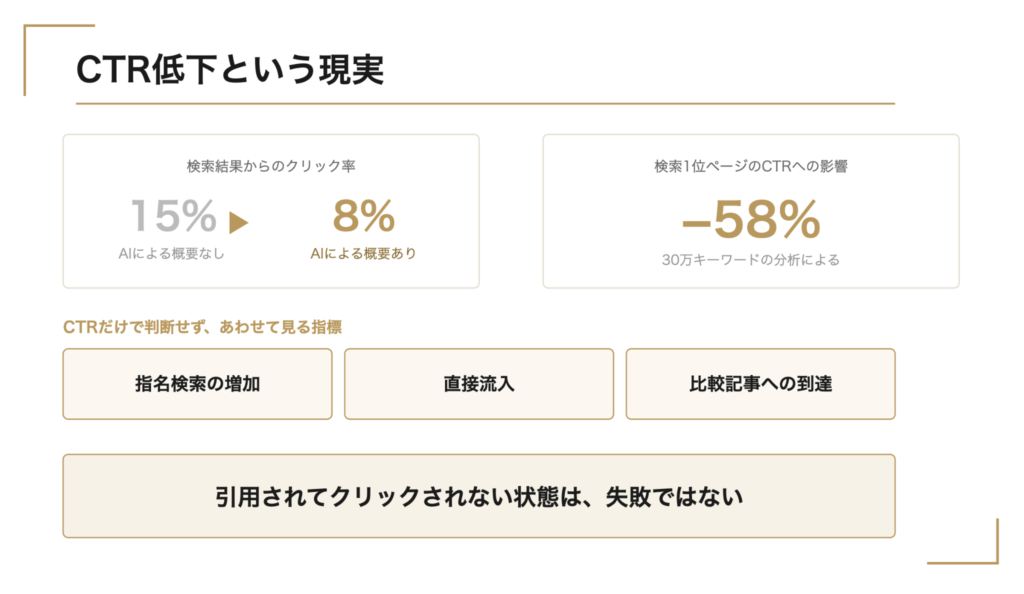Click the slide title CTR低下という現実
This screenshot has width=1024, height=594.
point(230,69)
